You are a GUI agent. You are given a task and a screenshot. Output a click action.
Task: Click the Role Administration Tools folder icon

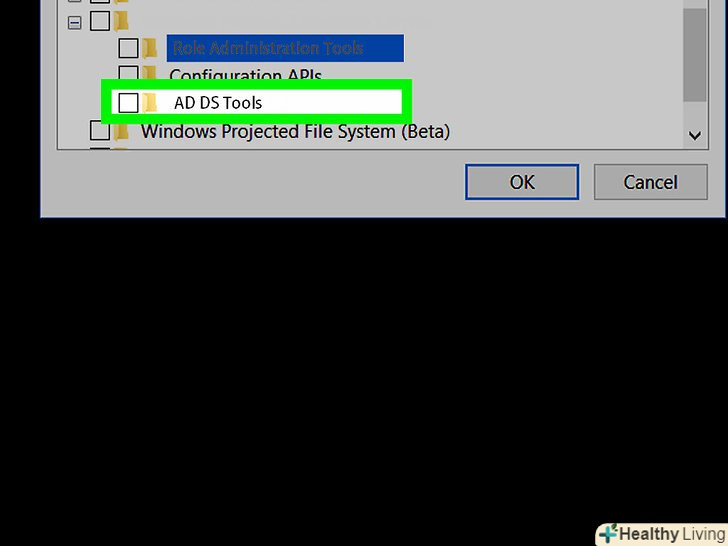point(150,48)
